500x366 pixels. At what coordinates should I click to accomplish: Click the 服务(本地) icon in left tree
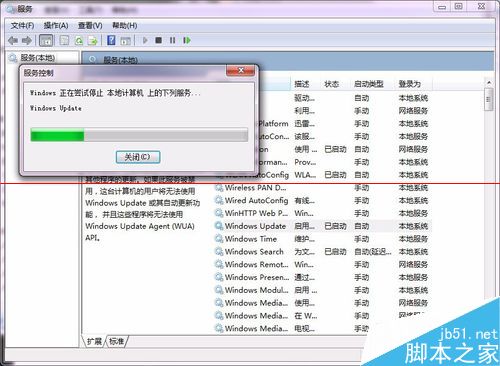pos(13,58)
